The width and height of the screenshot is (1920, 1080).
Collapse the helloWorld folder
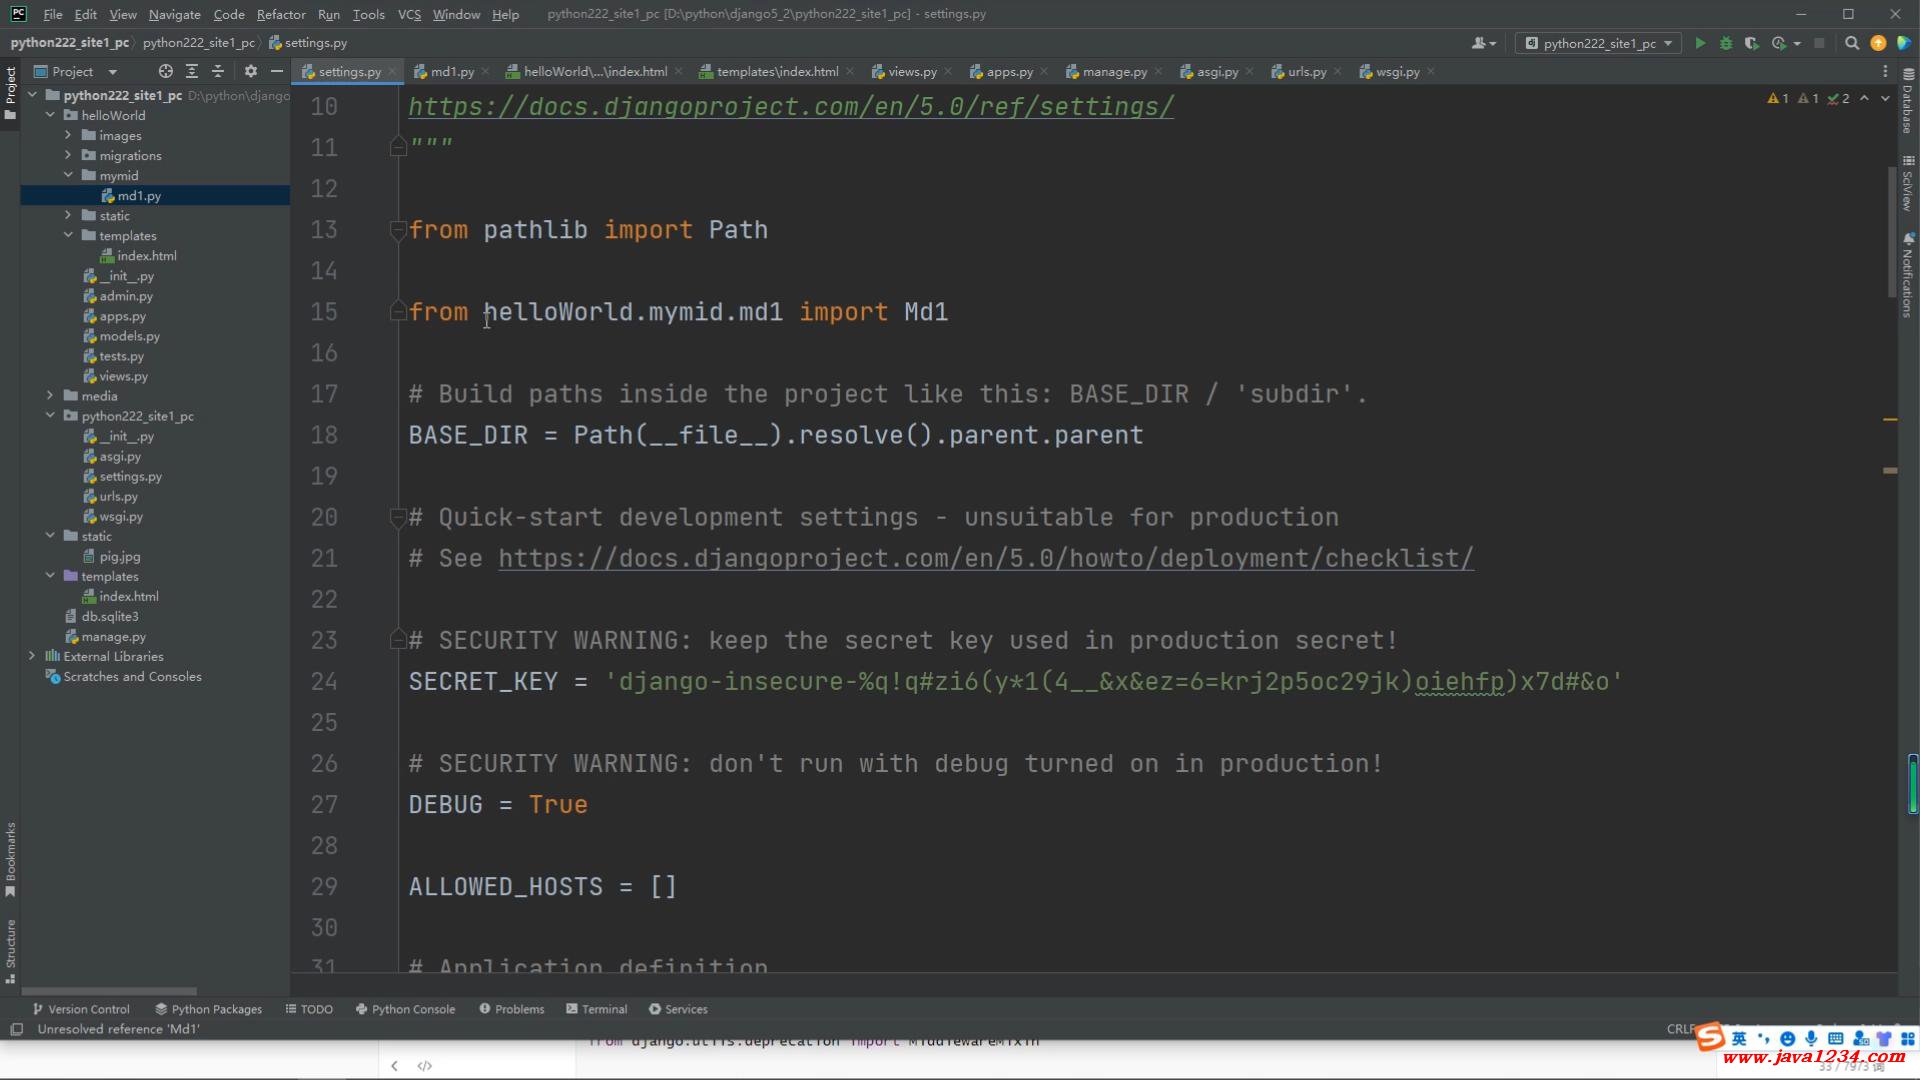coord(50,115)
